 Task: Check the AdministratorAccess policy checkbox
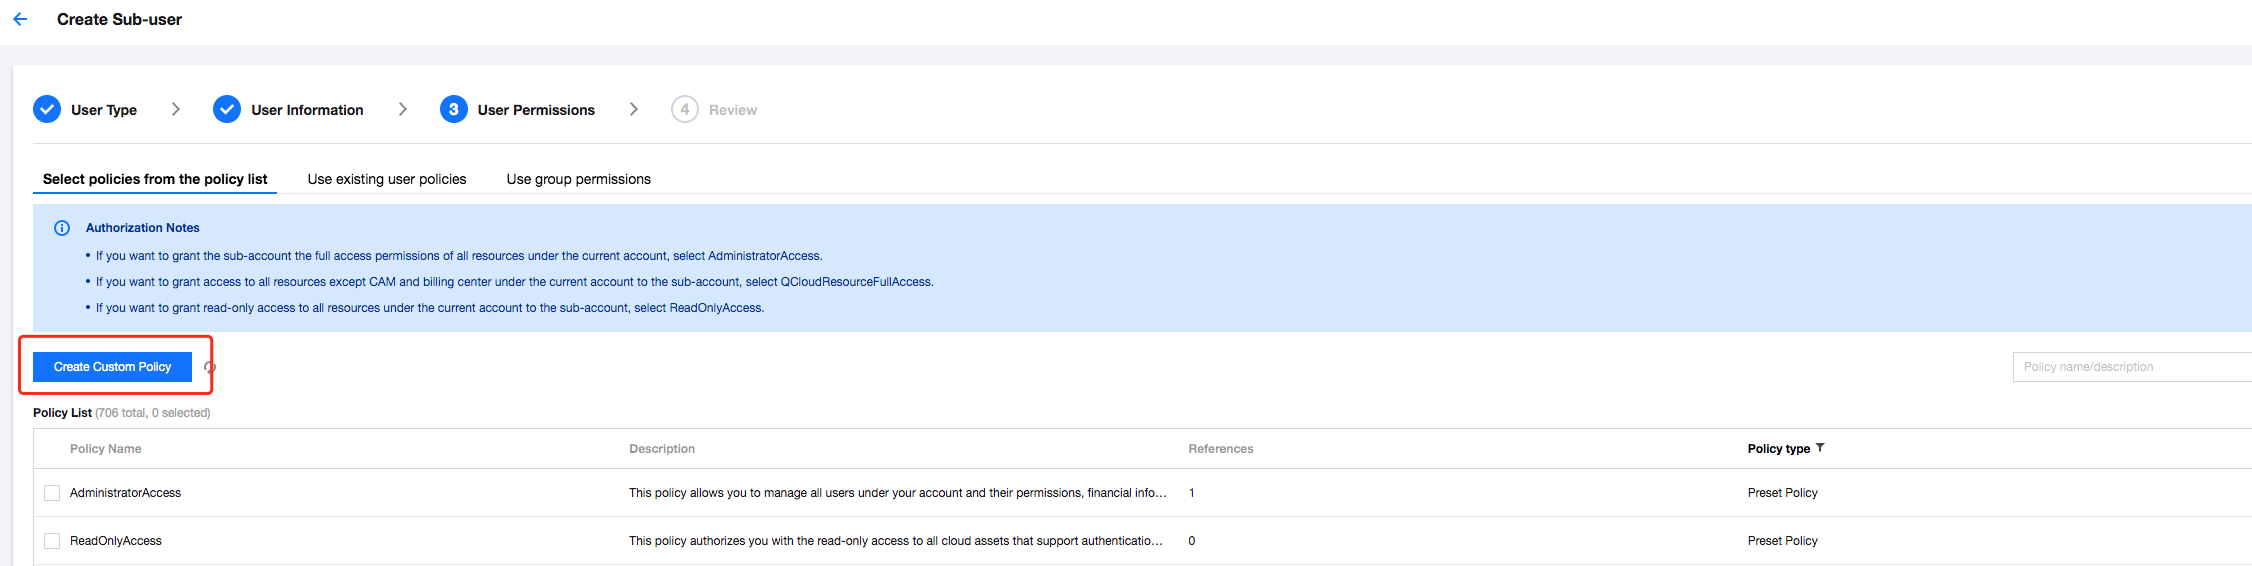click(52, 493)
